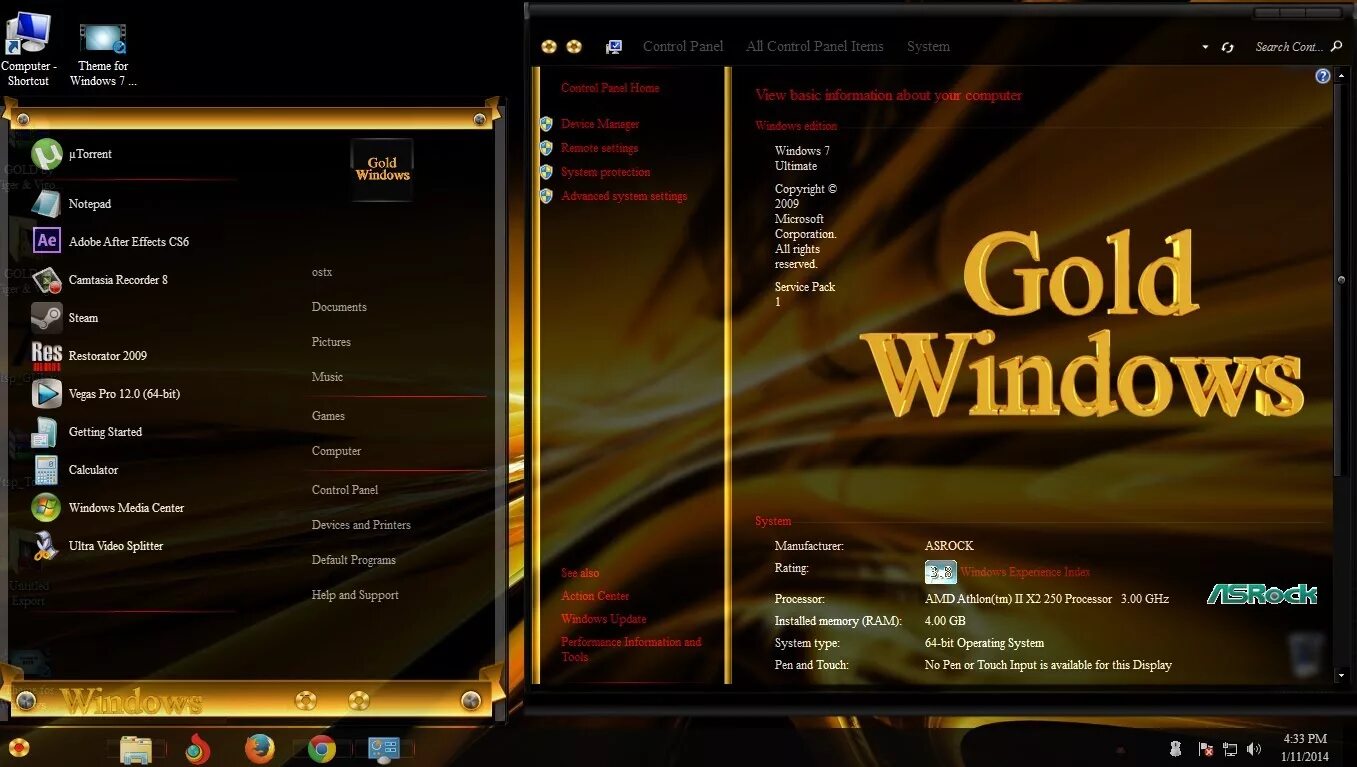Image resolution: width=1357 pixels, height=767 pixels.
Task: Launch Google Chrome from the taskbar
Action: pyautogui.click(x=320, y=747)
